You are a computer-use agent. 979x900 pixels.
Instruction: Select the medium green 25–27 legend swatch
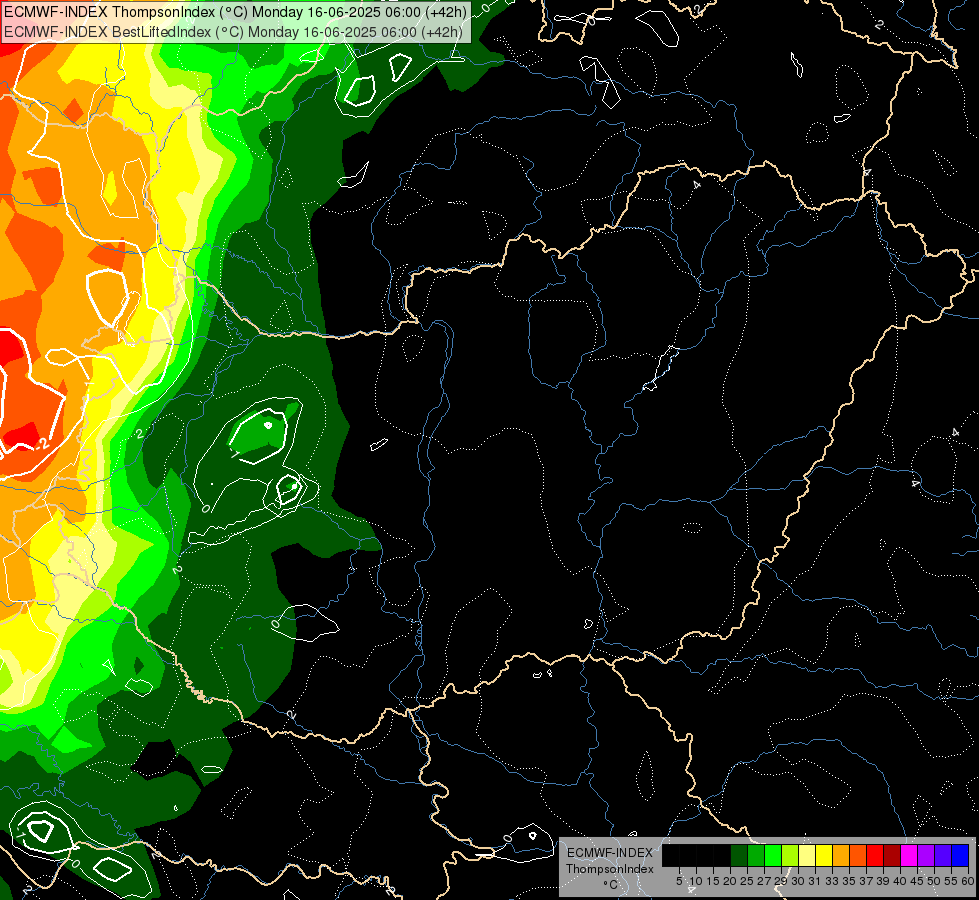click(x=756, y=855)
